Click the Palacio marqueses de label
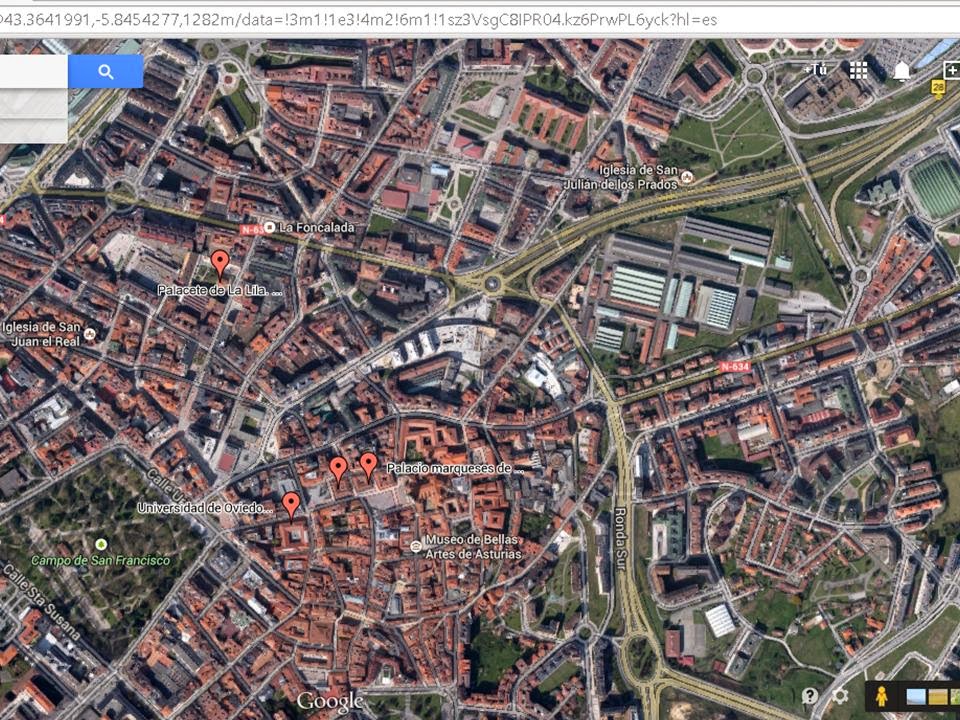The height and width of the screenshot is (720, 960). (456, 469)
